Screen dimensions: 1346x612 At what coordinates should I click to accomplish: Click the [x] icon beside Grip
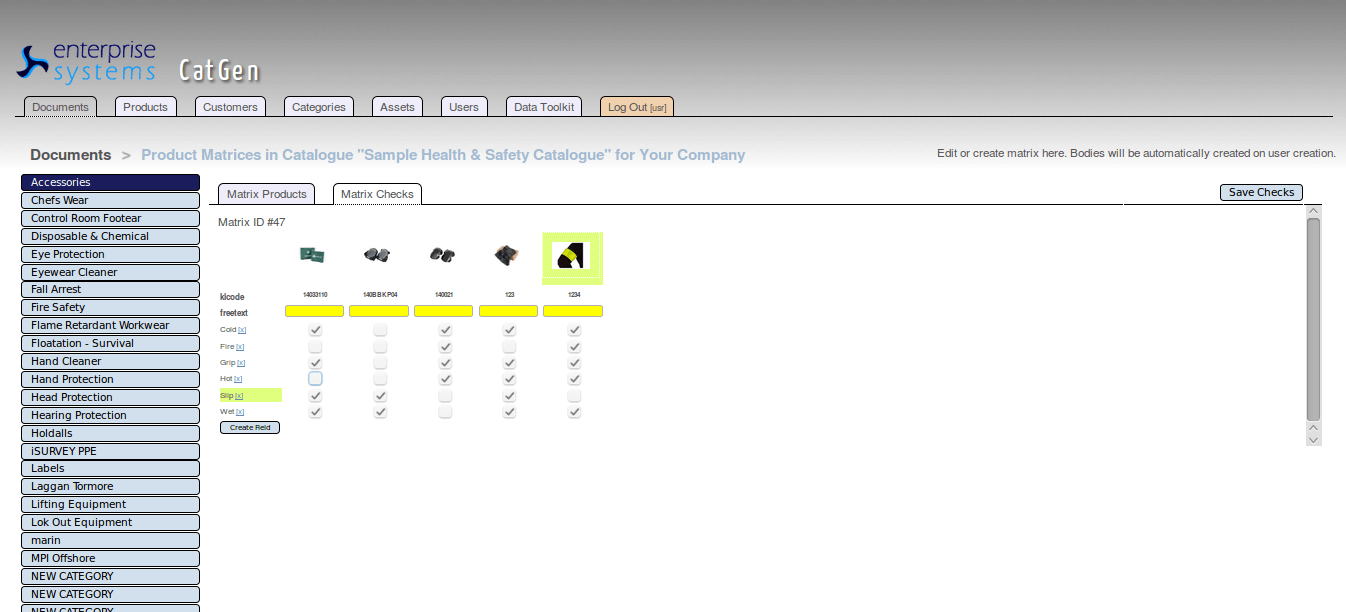[x=241, y=363]
